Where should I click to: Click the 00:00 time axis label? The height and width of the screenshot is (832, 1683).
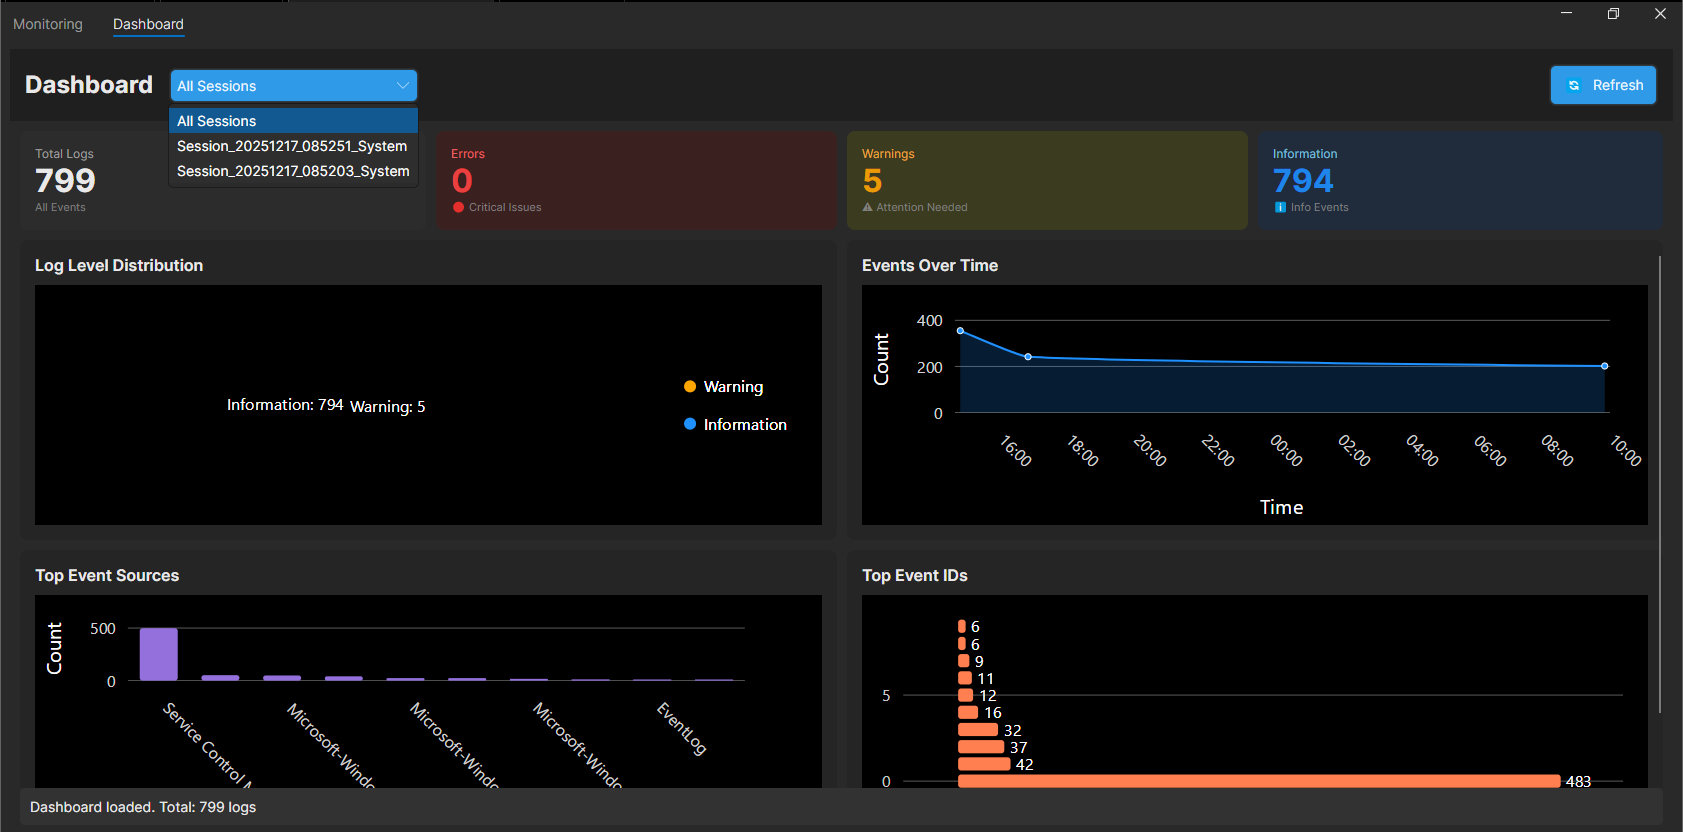click(1286, 451)
